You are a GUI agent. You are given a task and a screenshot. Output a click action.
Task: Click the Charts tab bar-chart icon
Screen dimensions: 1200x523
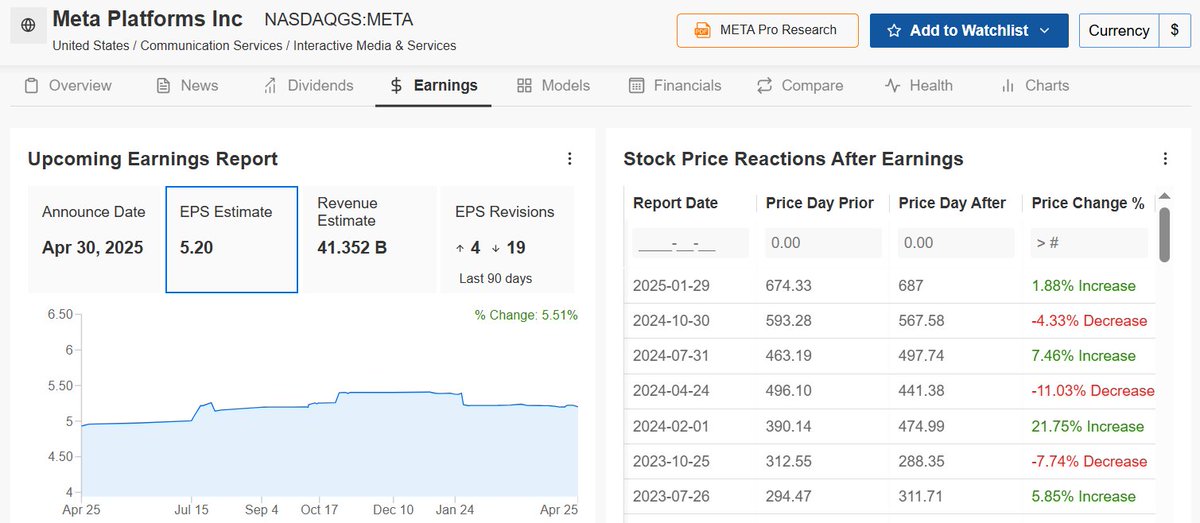pos(1008,86)
